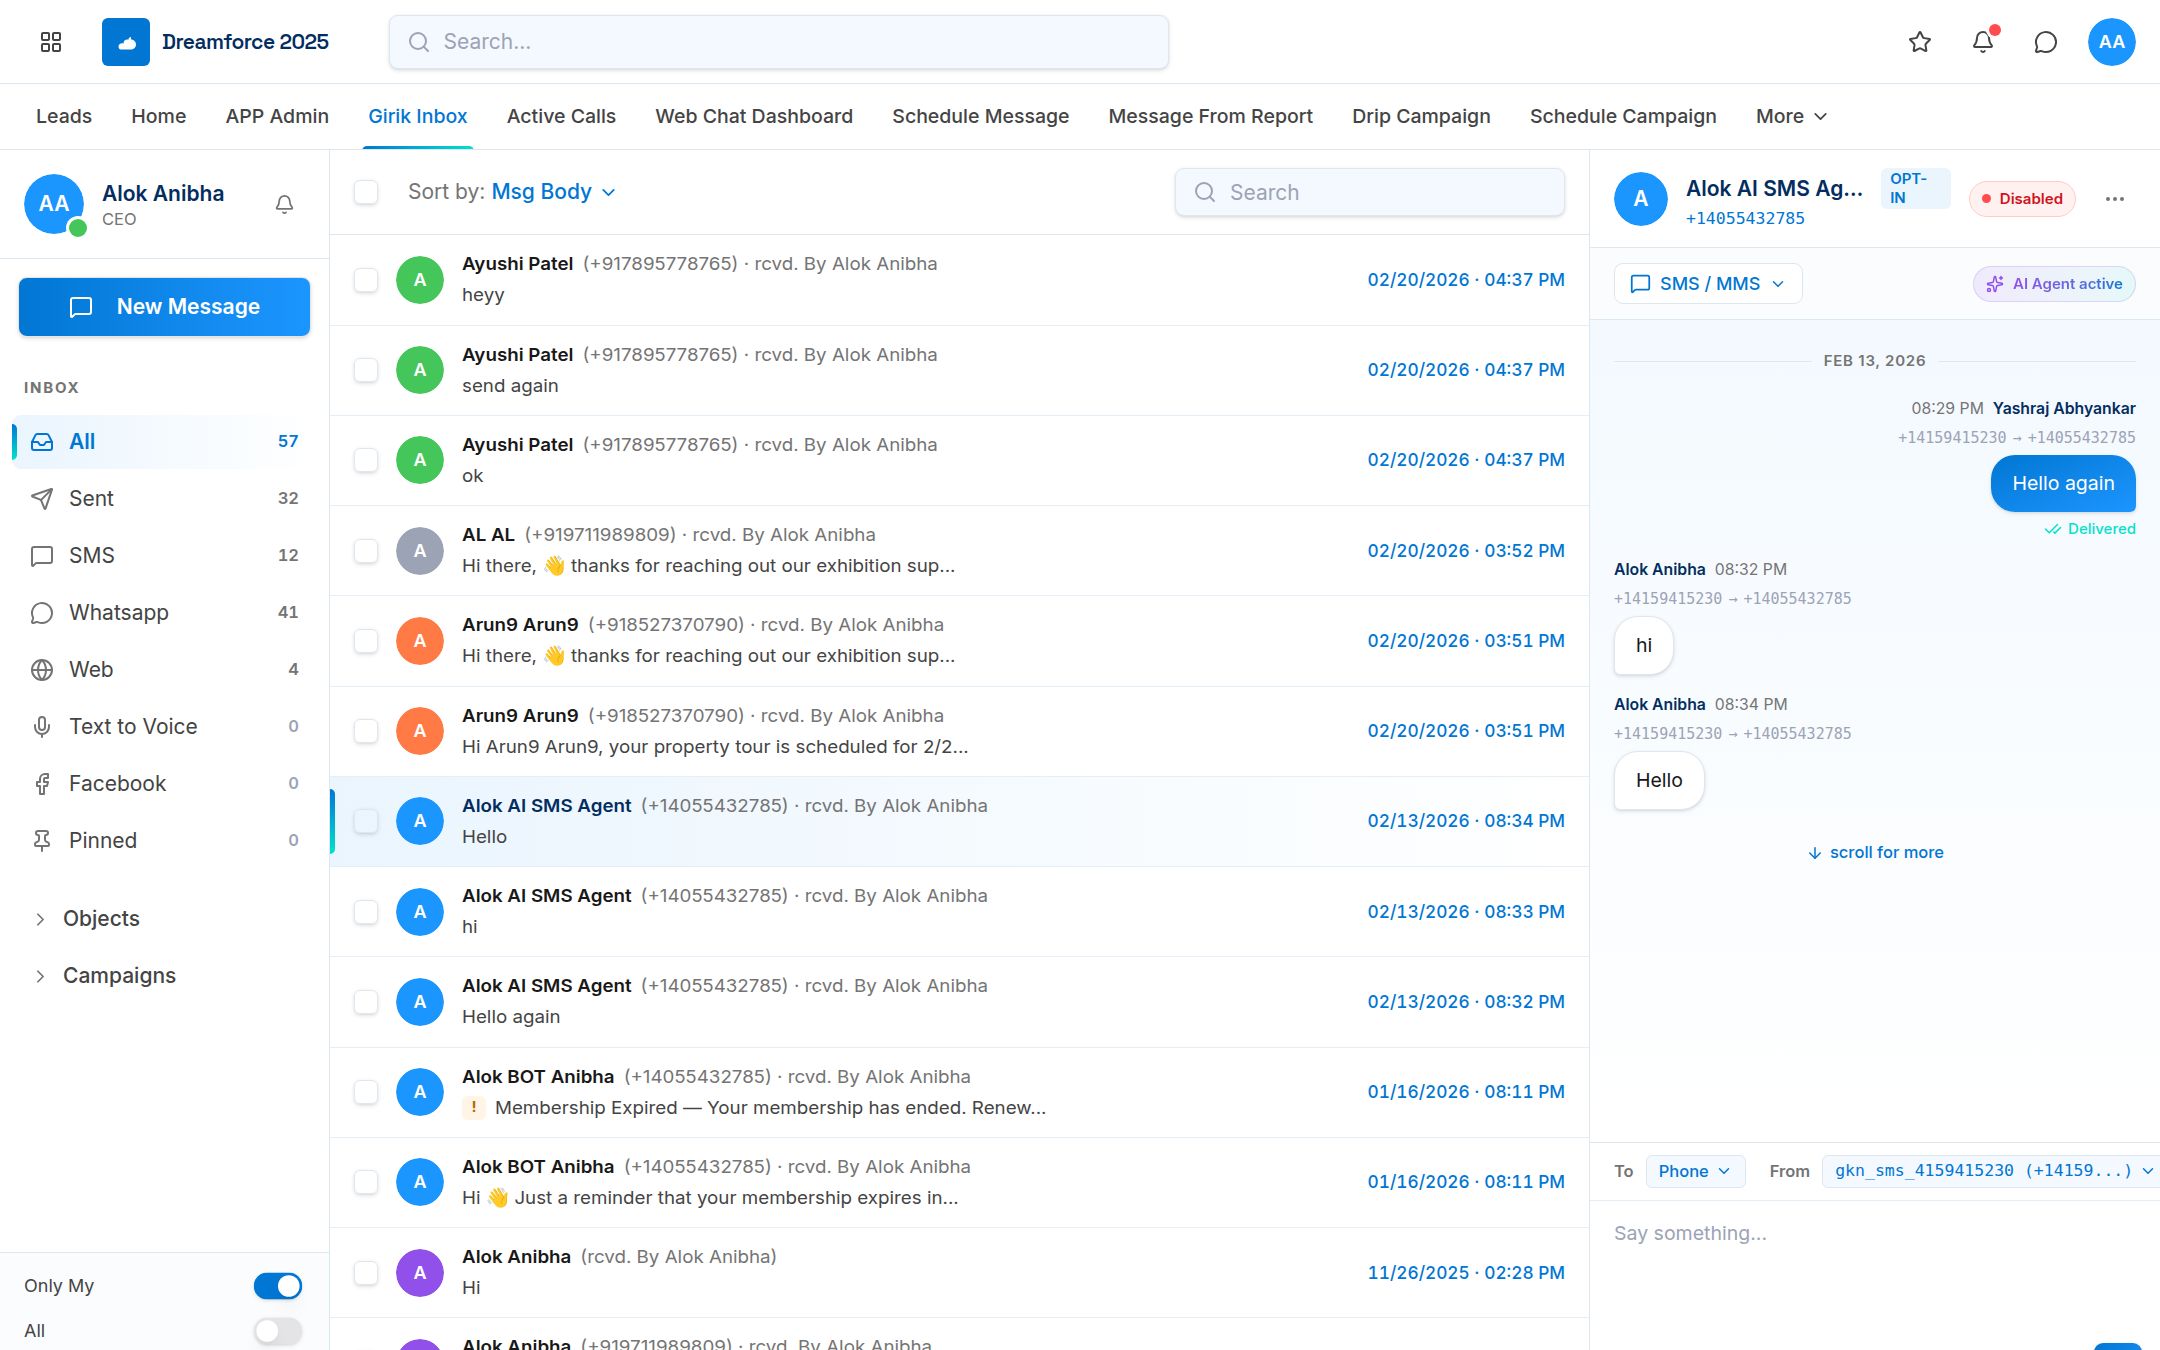Check the Ayushi Patel 'send again' message
2160x1350 pixels.
(366, 370)
